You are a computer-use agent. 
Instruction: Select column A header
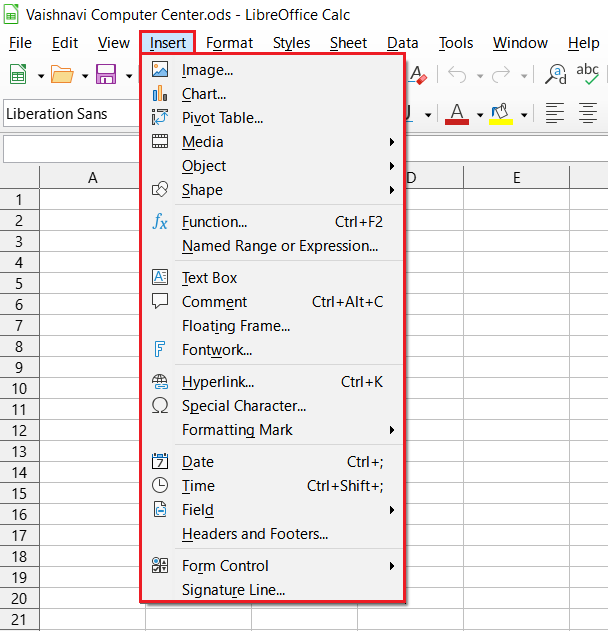[93, 177]
